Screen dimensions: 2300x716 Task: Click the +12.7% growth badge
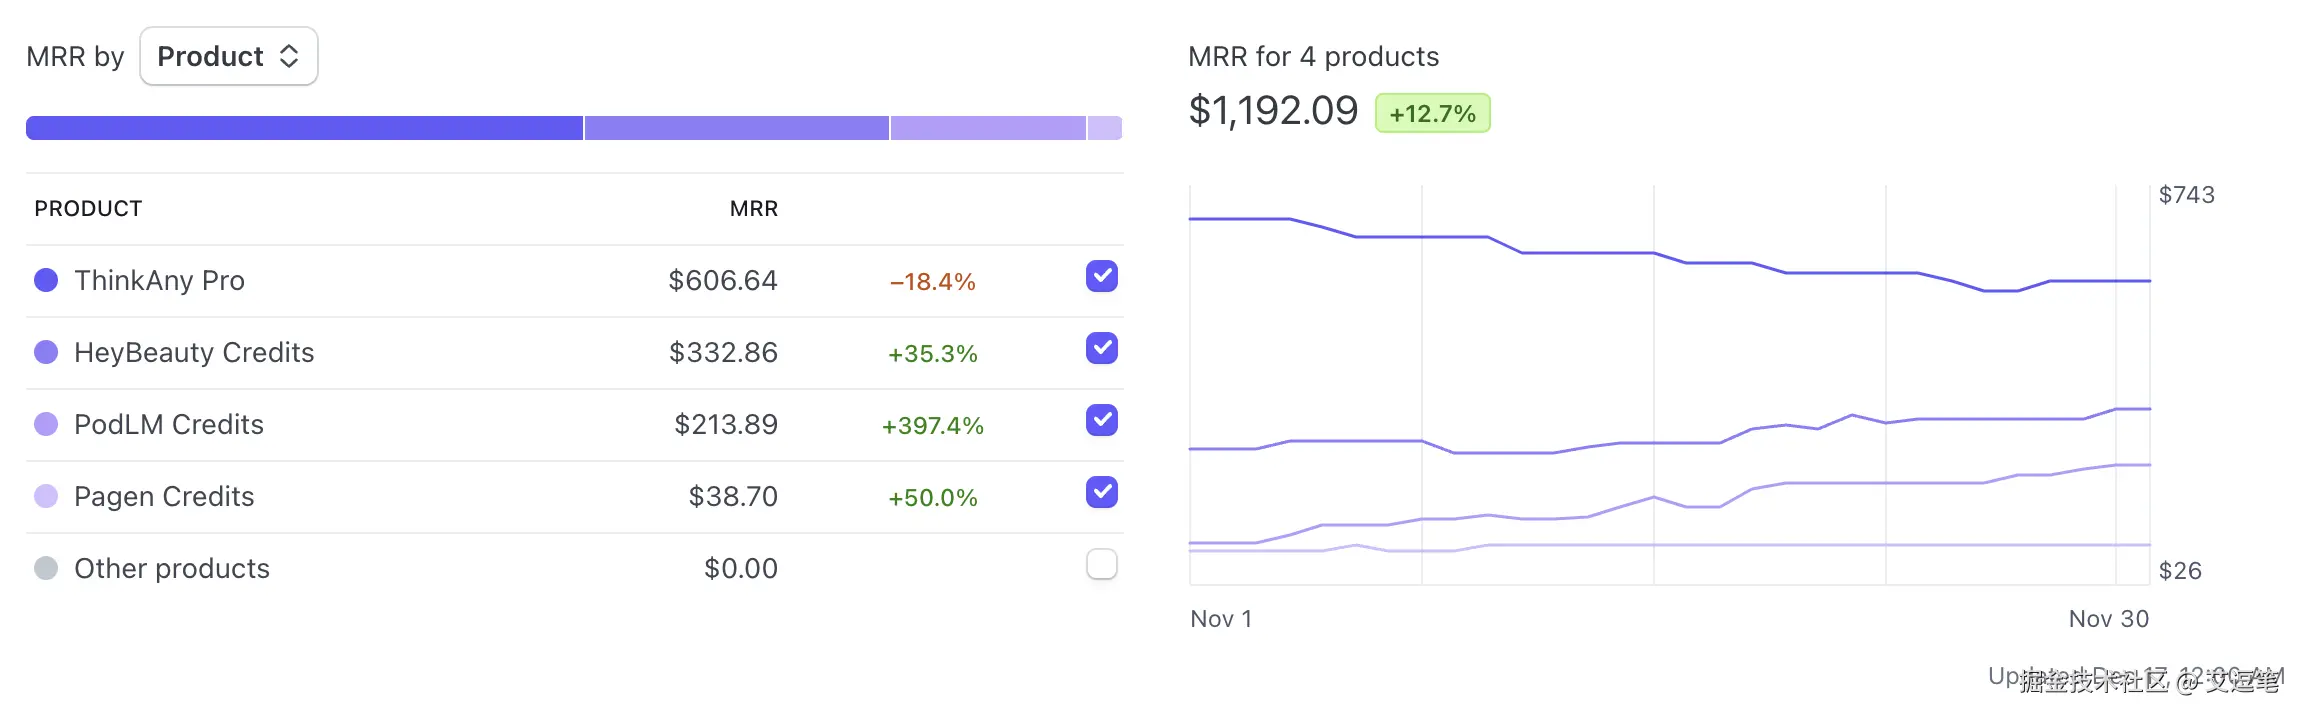coord(1432,114)
